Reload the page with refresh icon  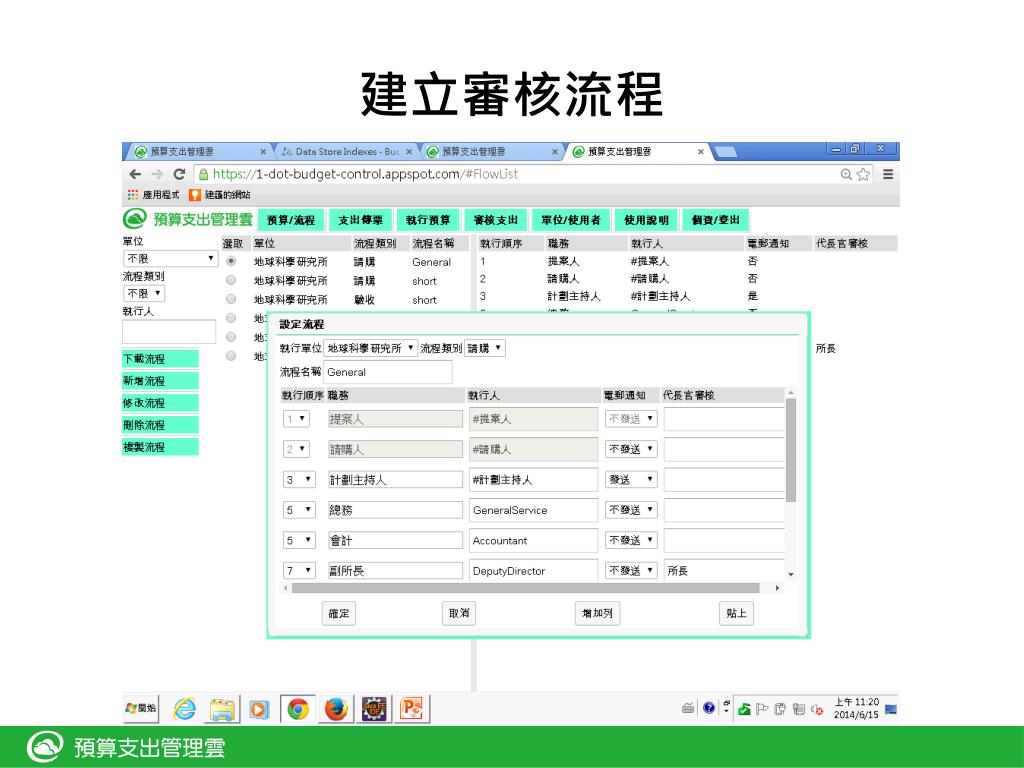pyautogui.click(x=179, y=174)
